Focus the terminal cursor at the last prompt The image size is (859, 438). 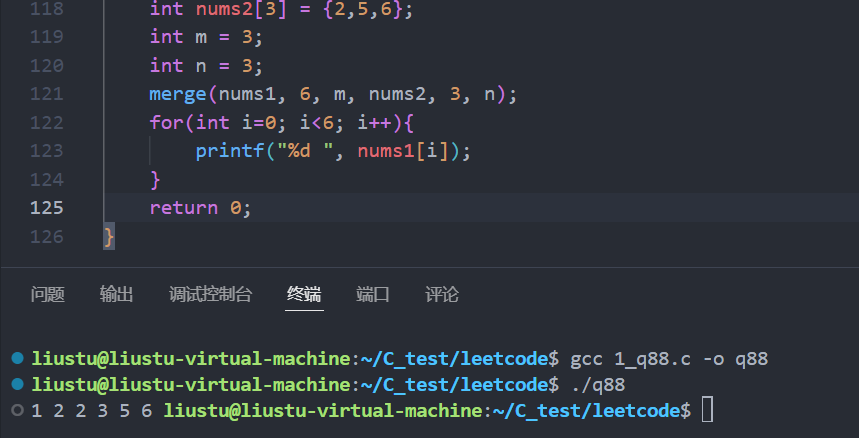point(707,410)
